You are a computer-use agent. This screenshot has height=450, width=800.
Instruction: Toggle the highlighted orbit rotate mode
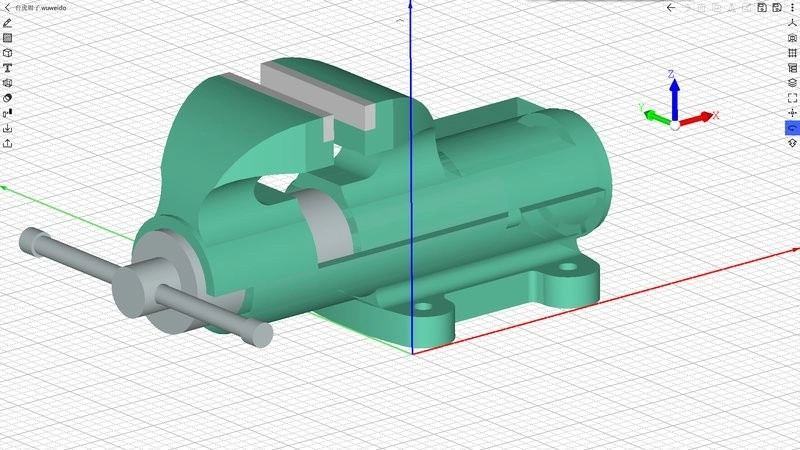tap(792, 128)
